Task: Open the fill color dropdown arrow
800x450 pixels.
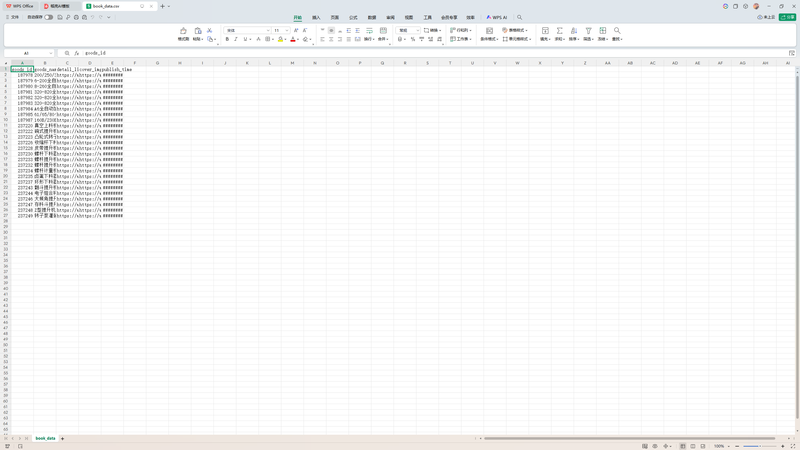Action: pyautogui.click(x=285, y=40)
